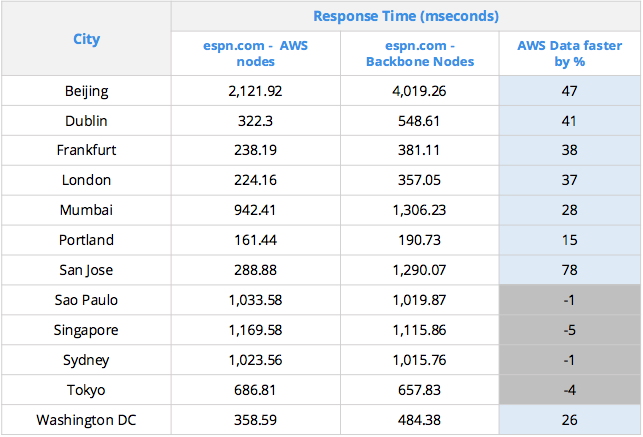Select the Singapore gray cell -5
This screenshot has width=643, height=437.
point(570,330)
